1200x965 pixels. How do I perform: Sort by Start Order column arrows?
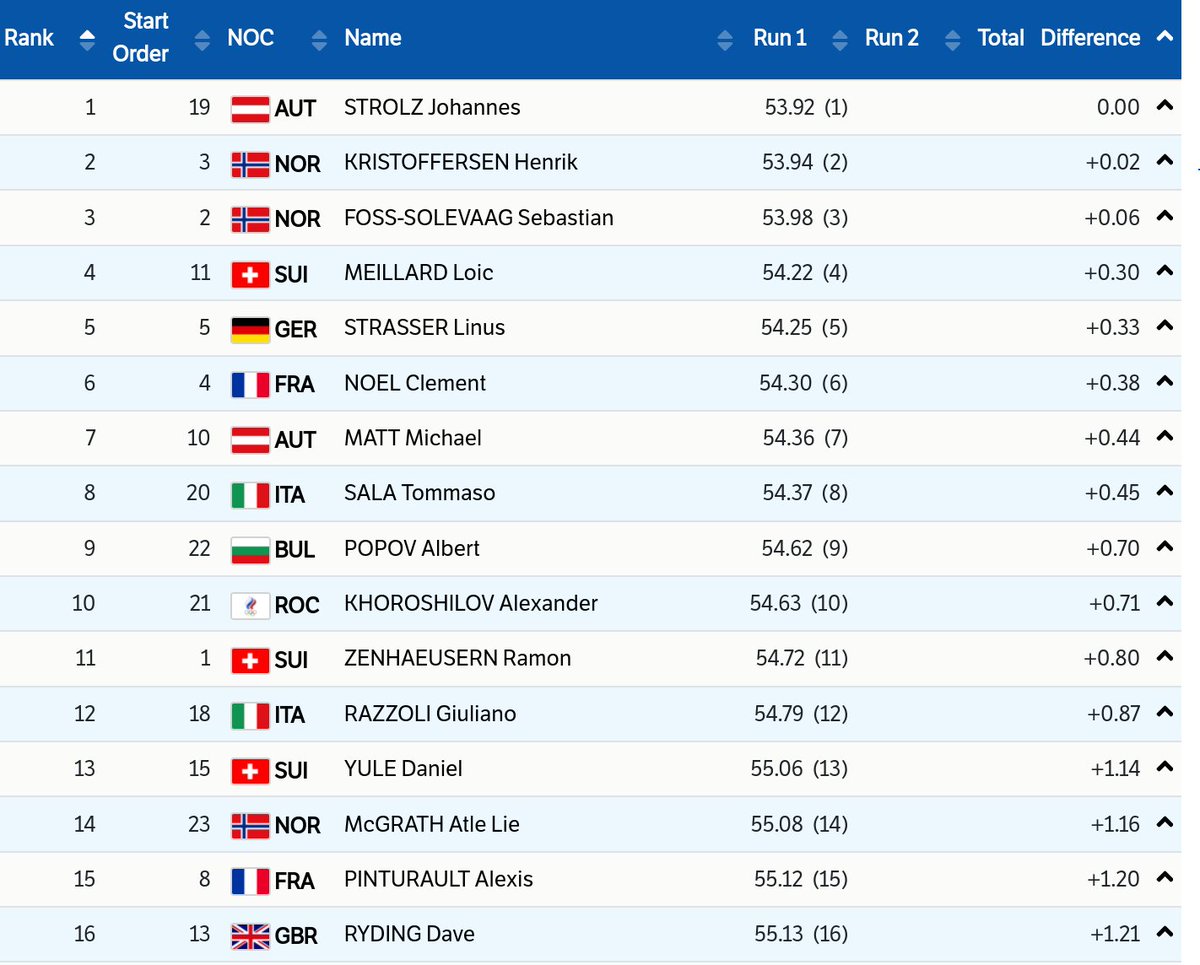[203, 40]
